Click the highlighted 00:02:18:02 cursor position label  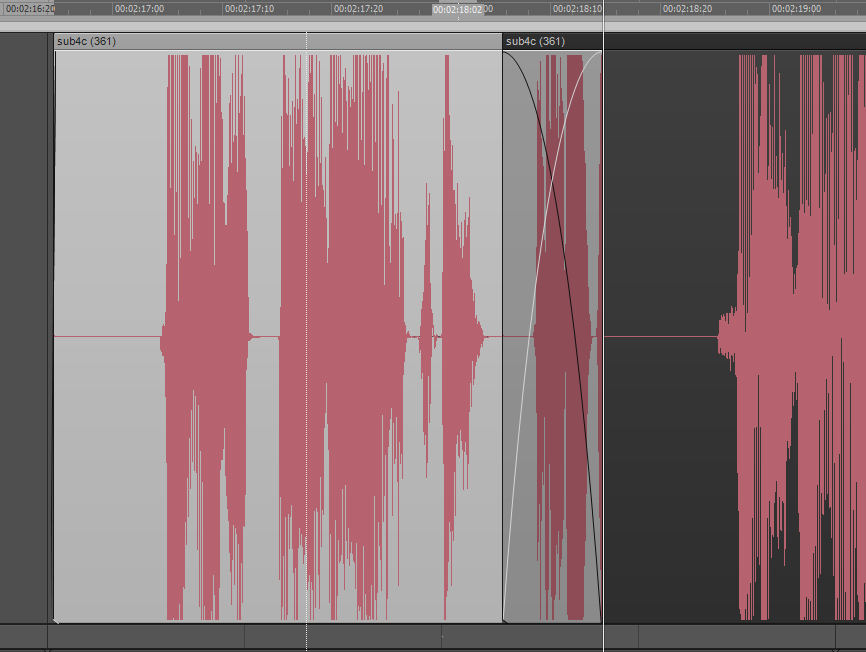pyautogui.click(x=458, y=9)
